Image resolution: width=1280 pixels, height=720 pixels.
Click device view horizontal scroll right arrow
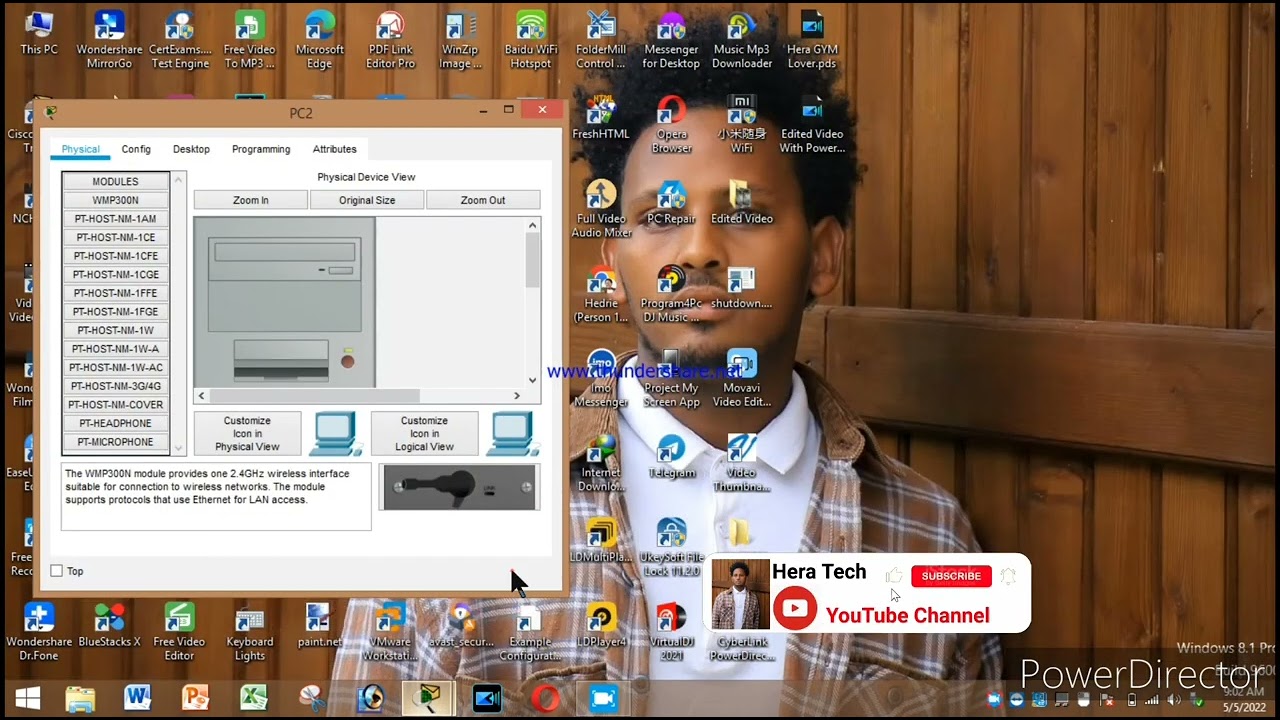(517, 396)
